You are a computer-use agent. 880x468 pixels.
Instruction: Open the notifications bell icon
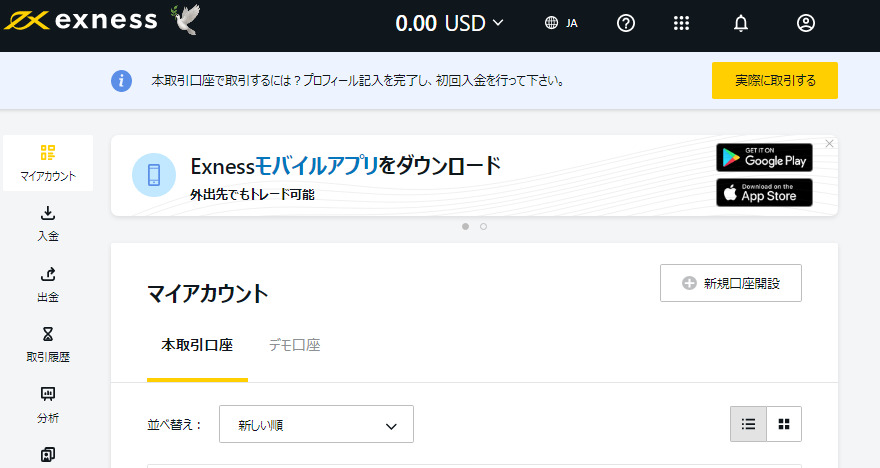[741, 23]
